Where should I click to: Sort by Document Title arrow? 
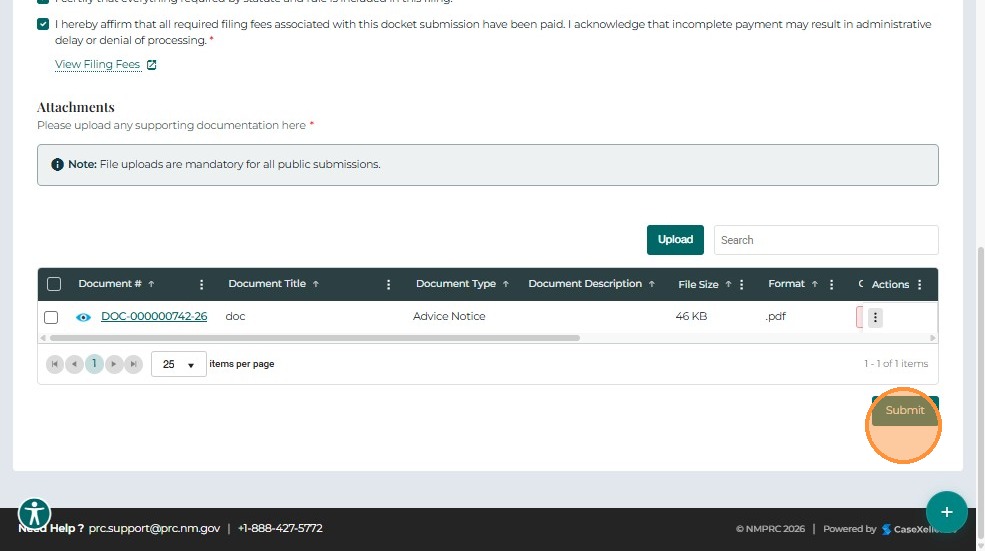pyautogui.click(x=316, y=284)
